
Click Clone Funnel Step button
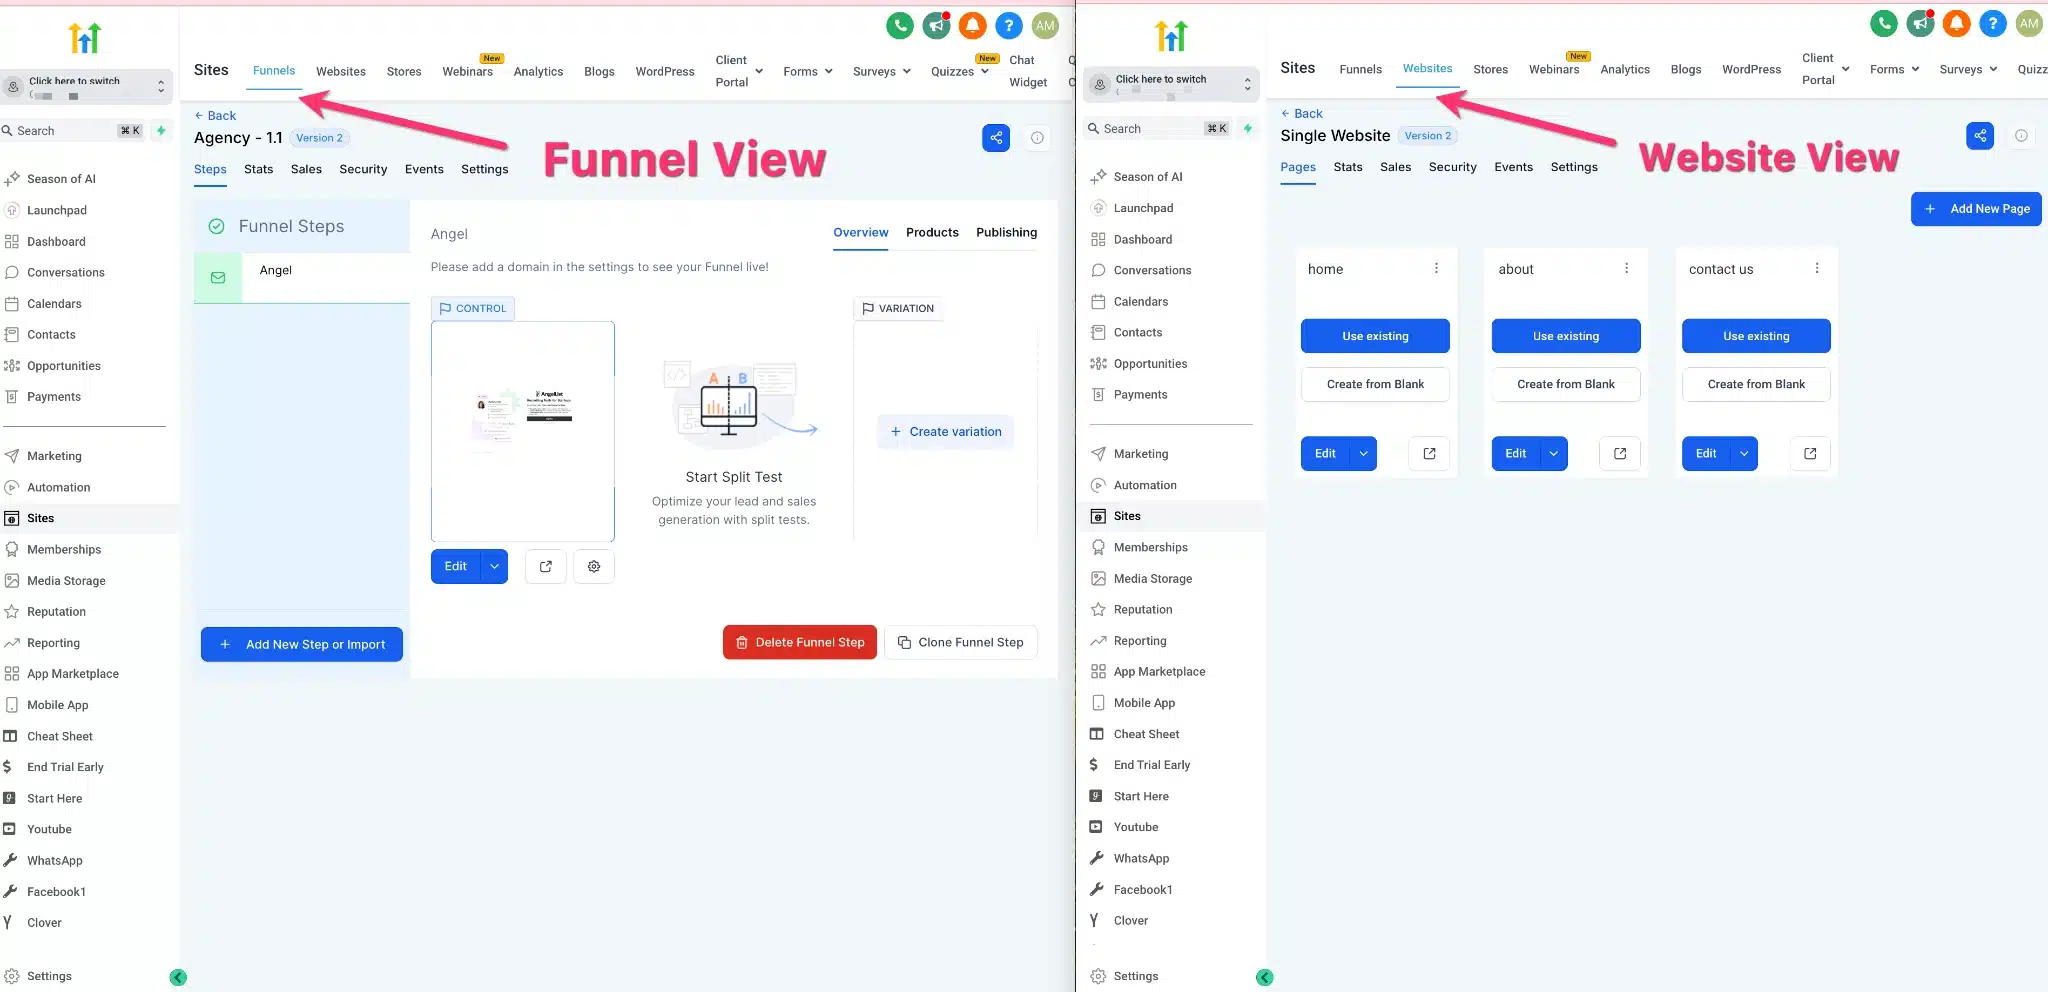pyautogui.click(x=961, y=642)
